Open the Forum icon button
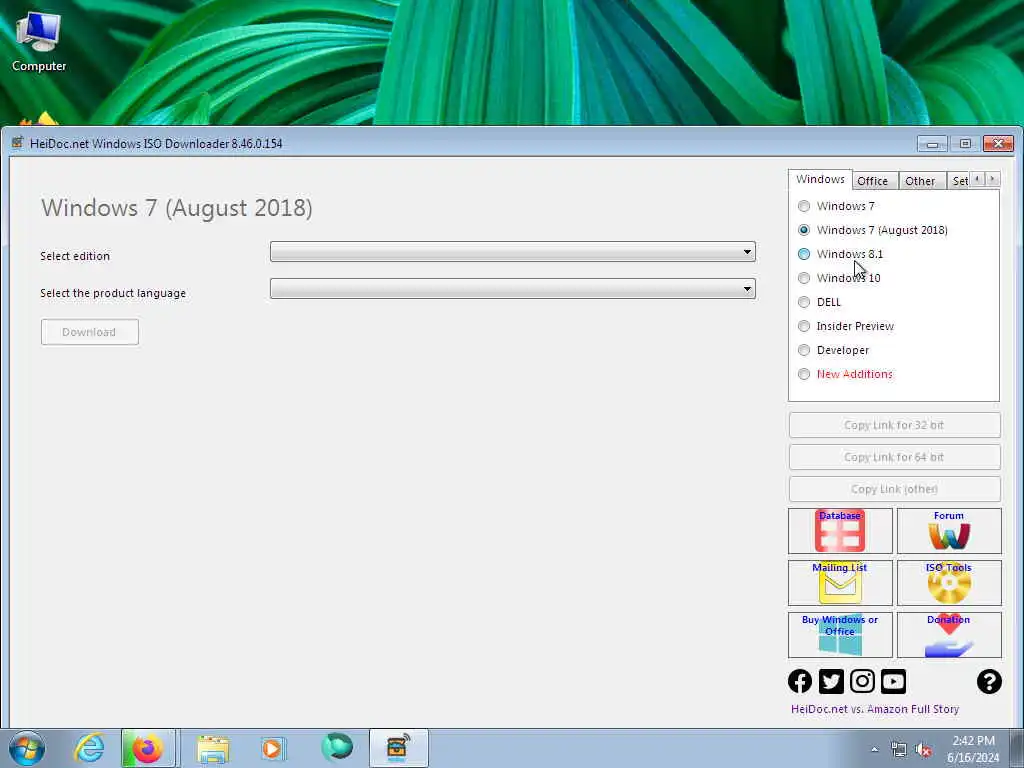This screenshot has width=1024, height=768. point(949,531)
